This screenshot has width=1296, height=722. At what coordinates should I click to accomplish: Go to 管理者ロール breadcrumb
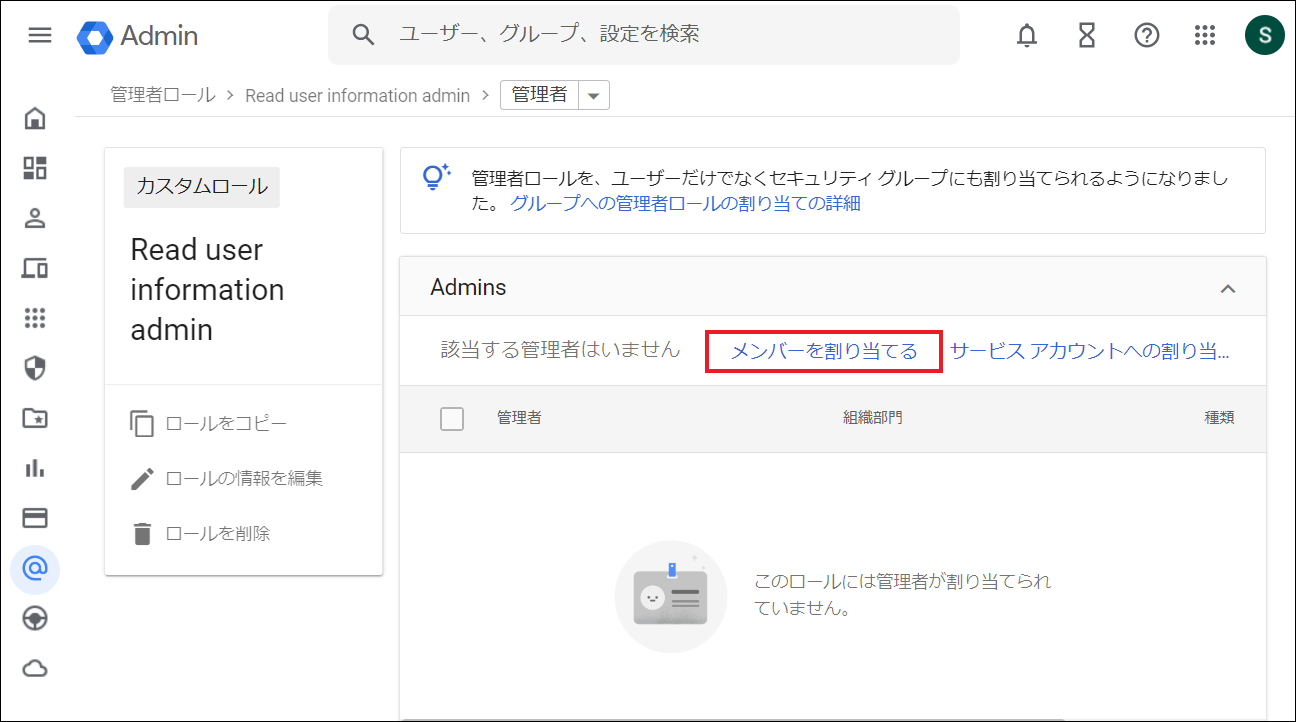tap(162, 96)
